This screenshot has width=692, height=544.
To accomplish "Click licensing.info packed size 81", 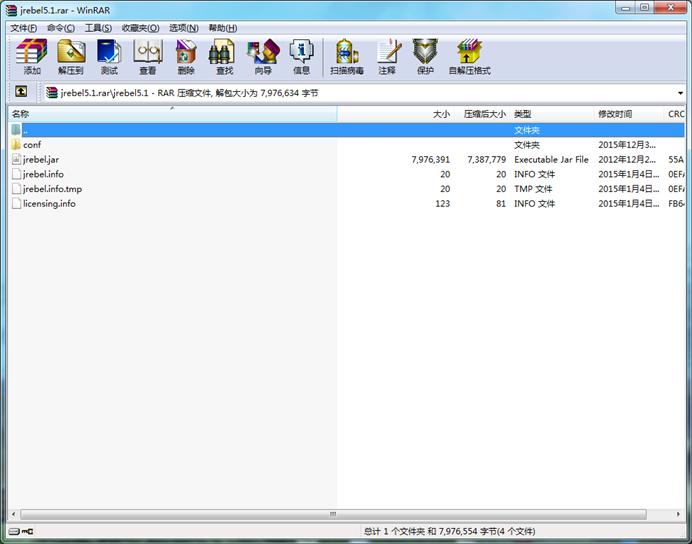I will [500, 203].
